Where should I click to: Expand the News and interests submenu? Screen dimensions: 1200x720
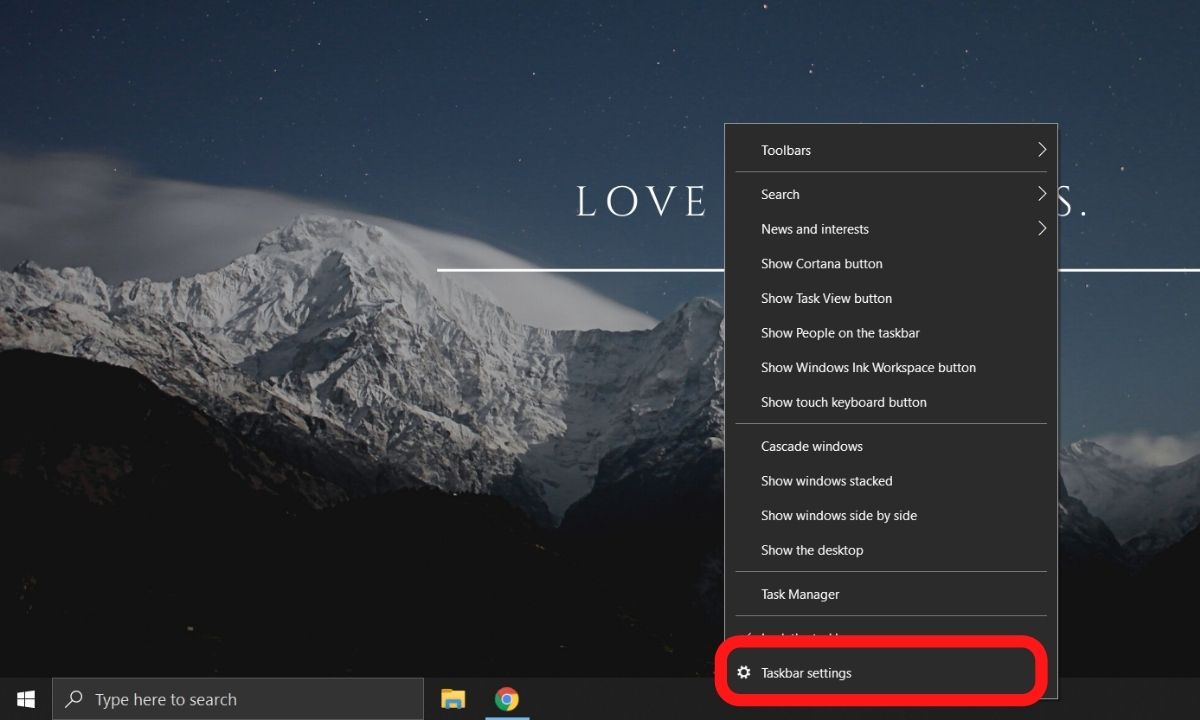[x=815, y=229]
